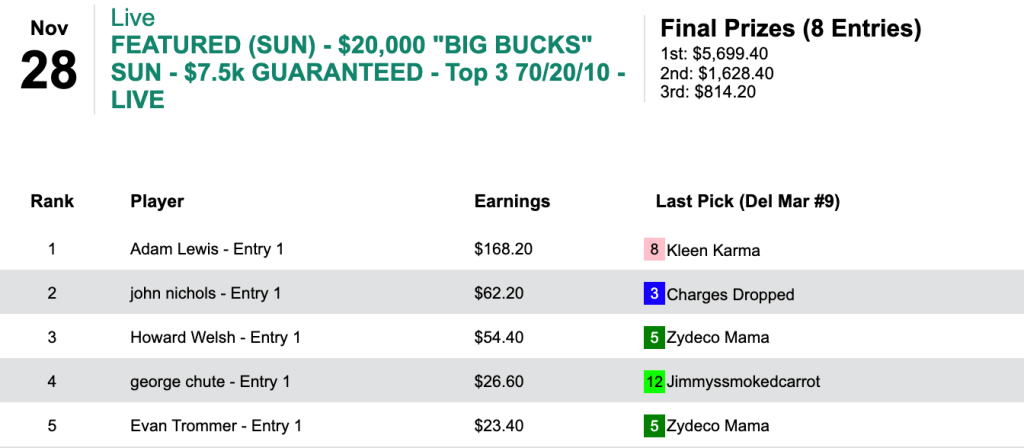This screenshot has height=448, width=1024.
Task: Click the Charges Dropped pick name
Action: pyautogui.click(x=730, y=294)
